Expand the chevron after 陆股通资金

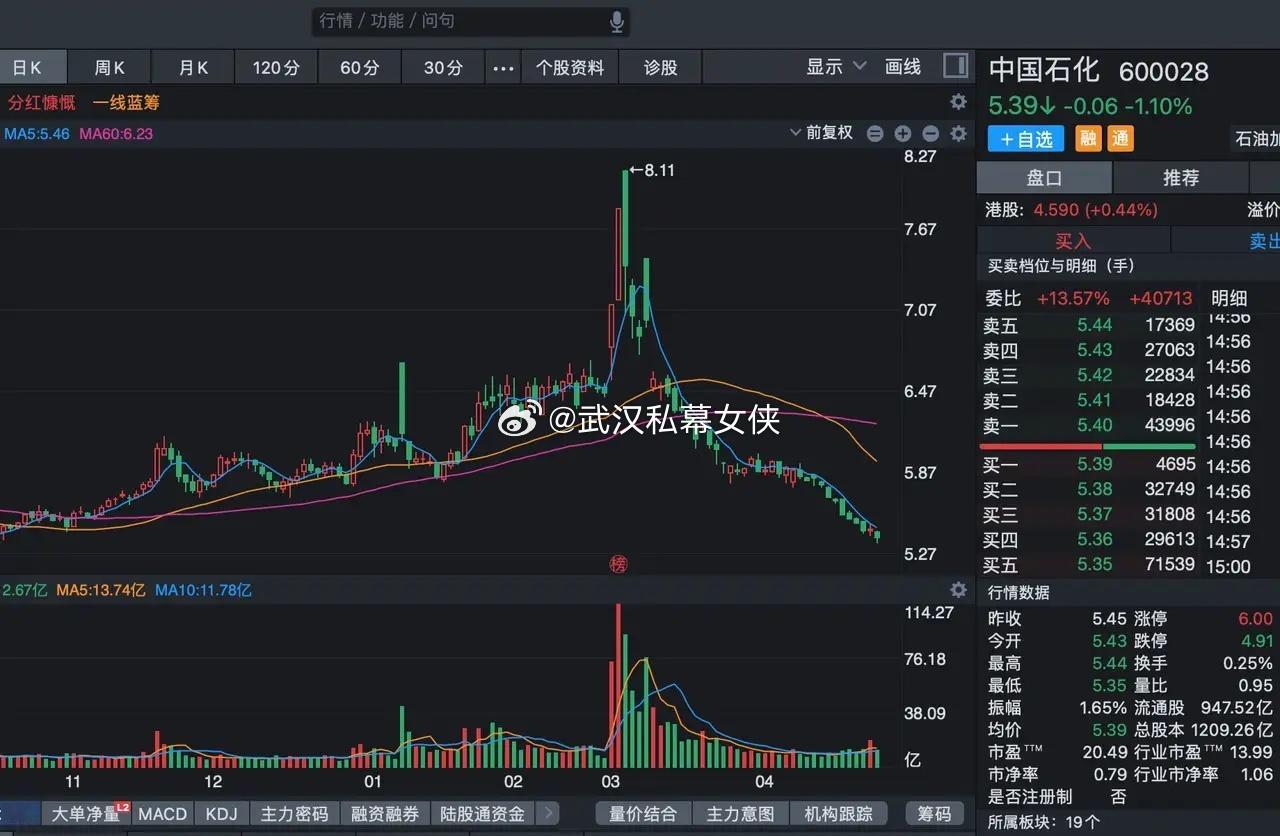[546, 813]
